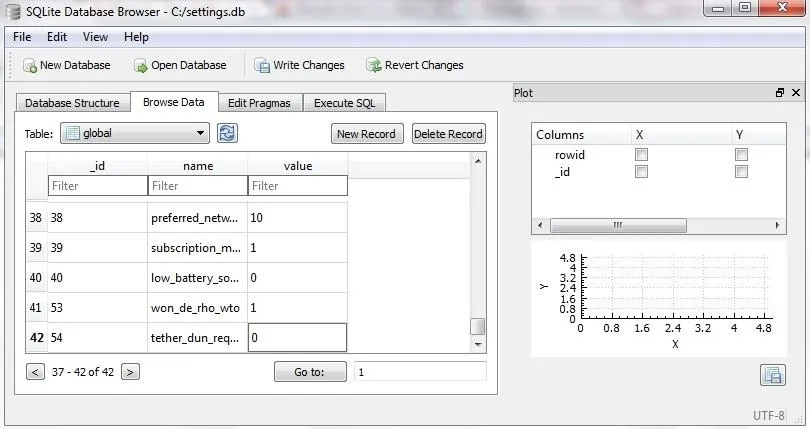This screenshot has width=810, height=429.
Task: Select the _id cell showing 54
Action: 98,338
